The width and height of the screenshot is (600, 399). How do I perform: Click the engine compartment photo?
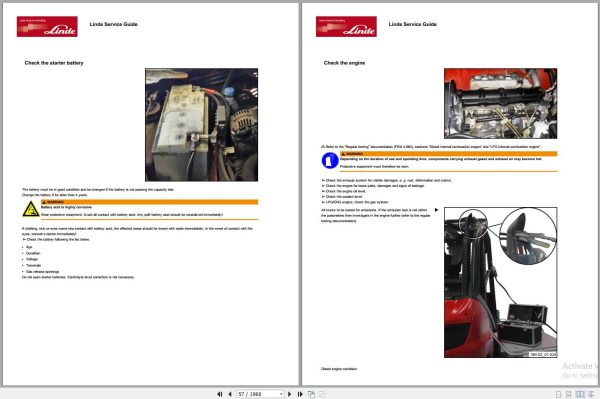(501, 103)
